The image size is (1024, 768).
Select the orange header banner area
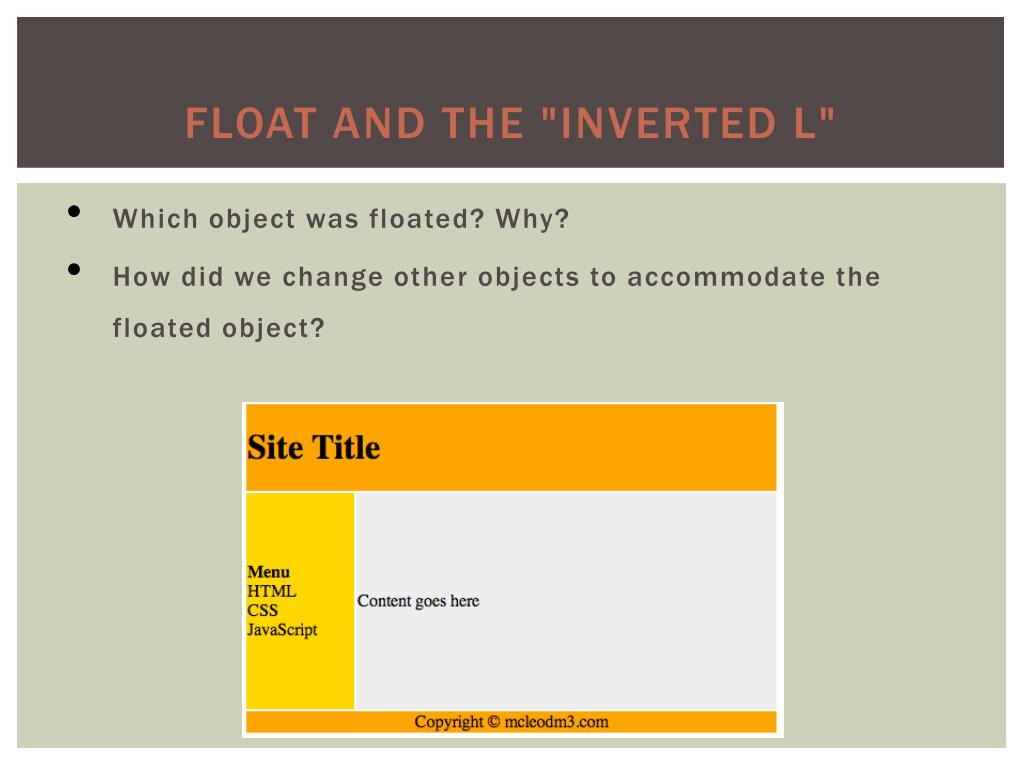[511, 447]
